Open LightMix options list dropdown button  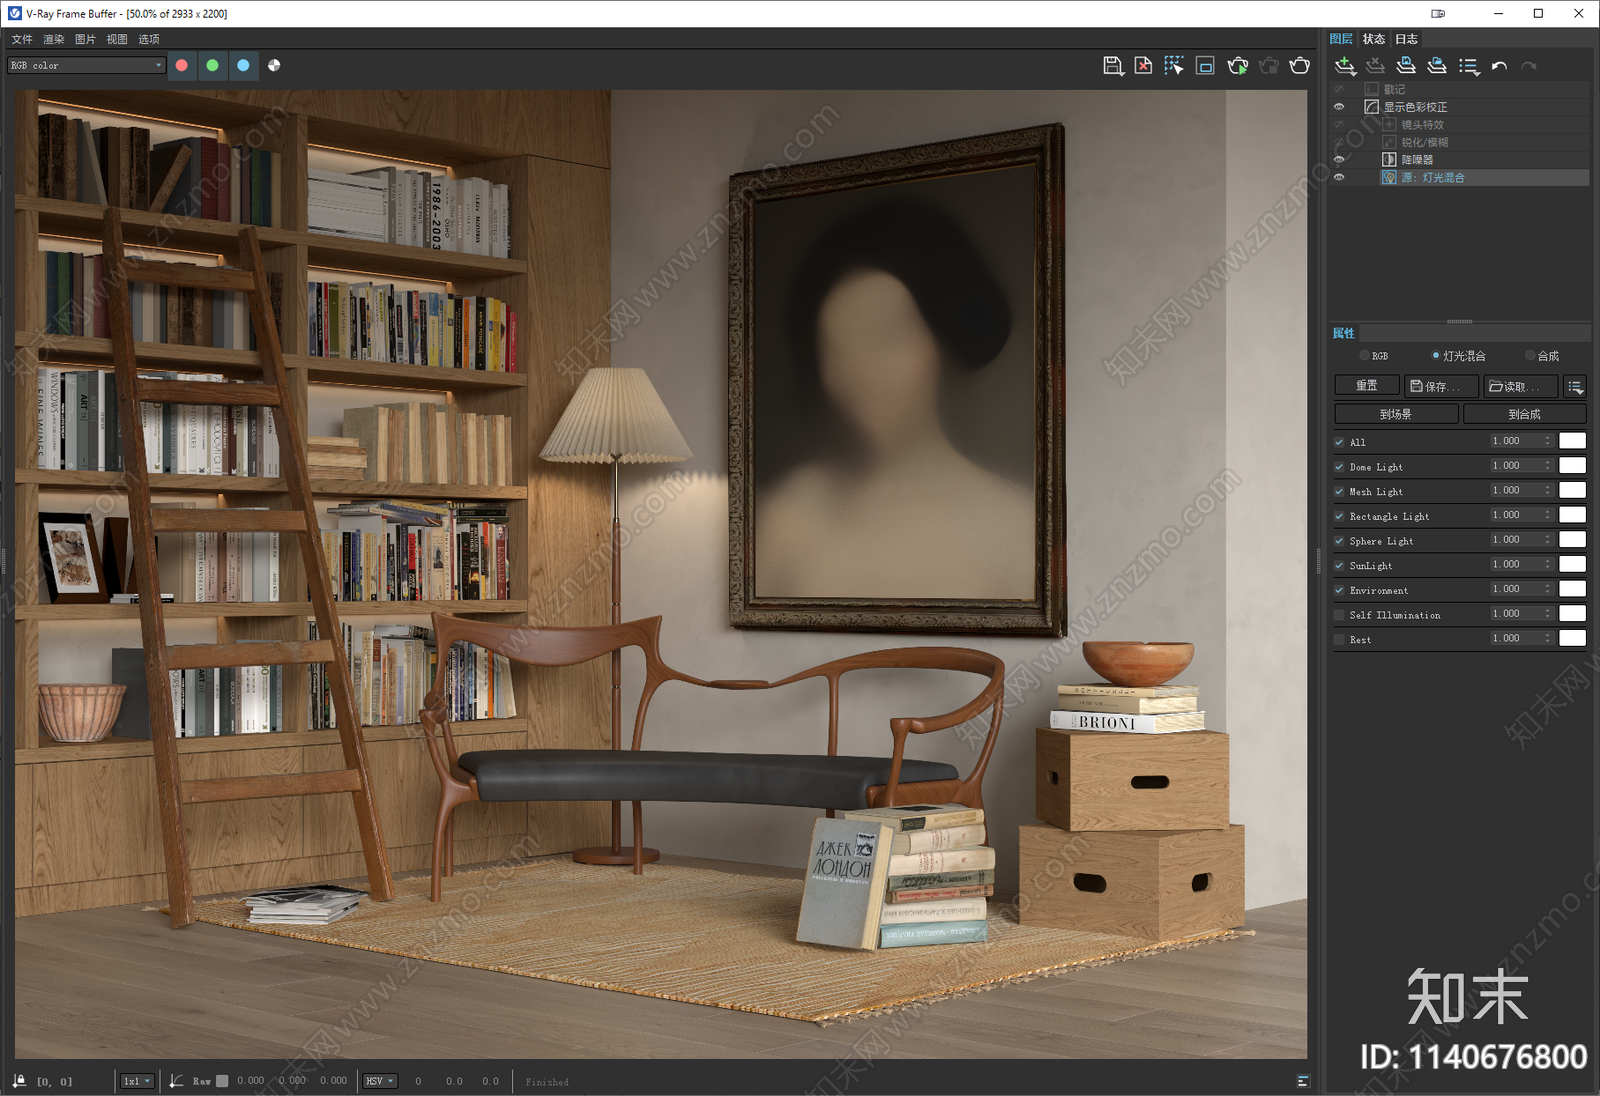(1575, 386)
